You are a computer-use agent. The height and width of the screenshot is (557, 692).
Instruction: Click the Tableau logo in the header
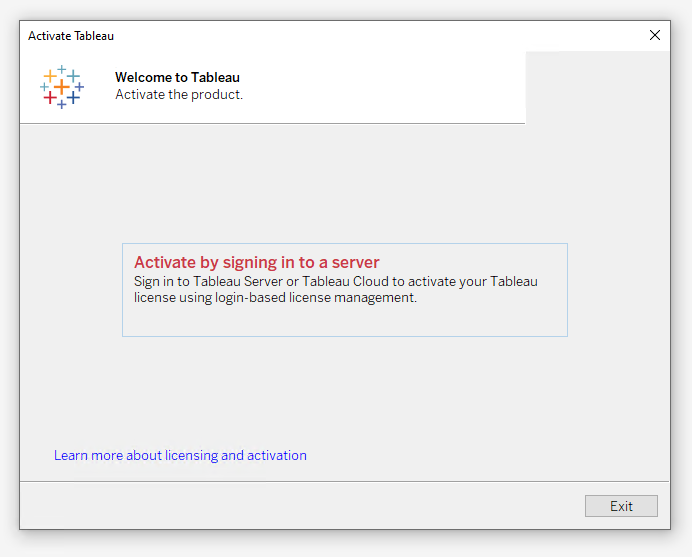[x=62, y=87]
